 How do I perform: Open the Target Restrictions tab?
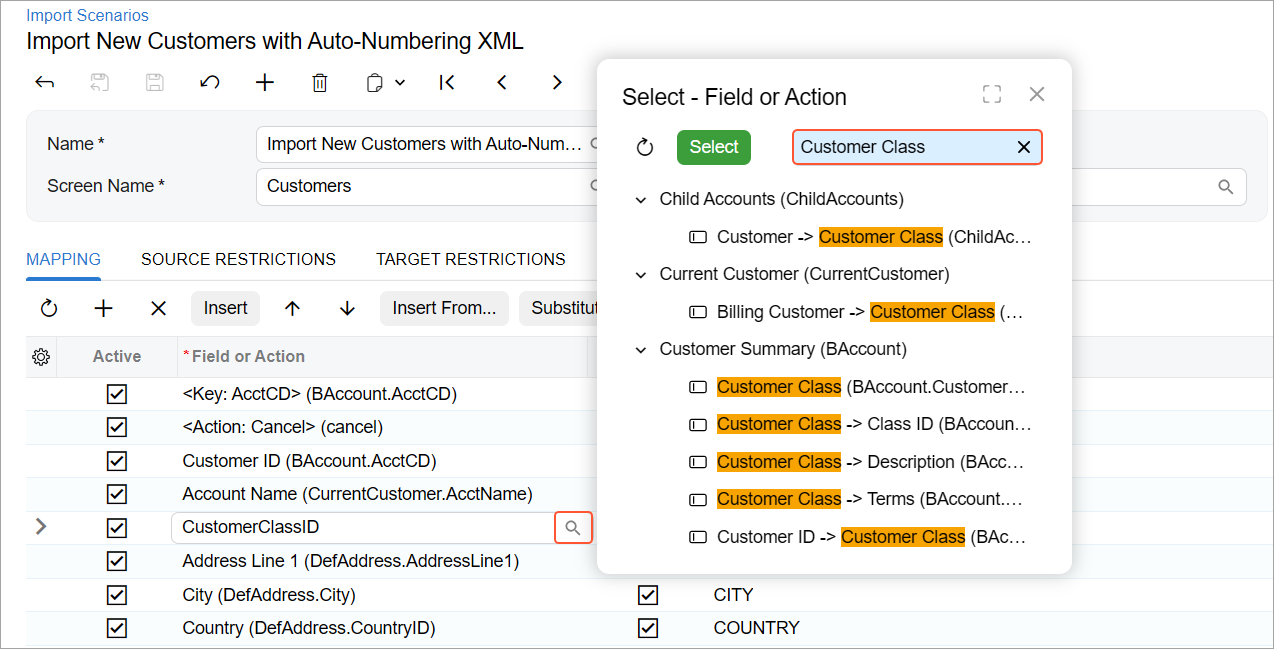[470, 259]
